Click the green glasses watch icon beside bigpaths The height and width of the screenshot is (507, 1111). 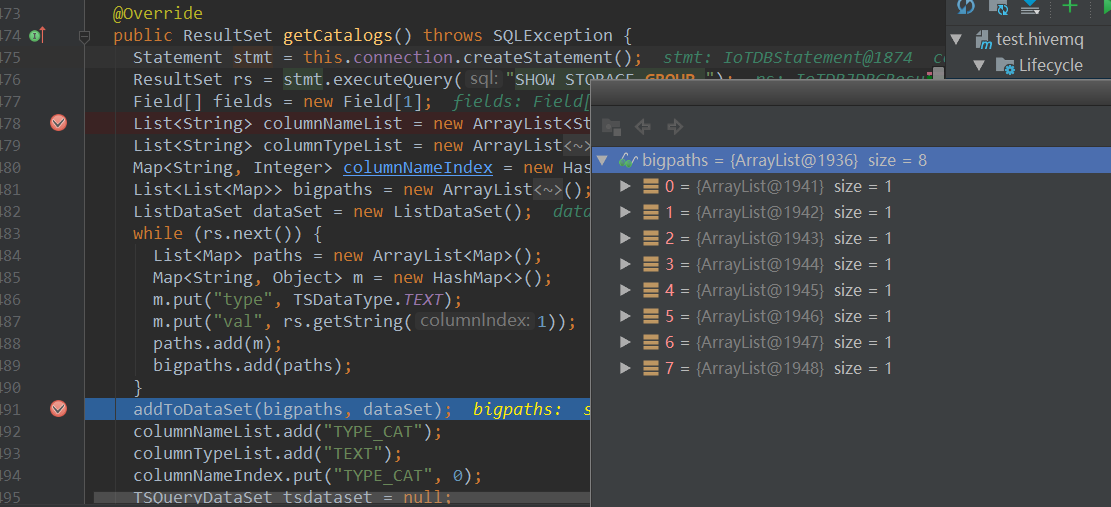tap(628, 161)
